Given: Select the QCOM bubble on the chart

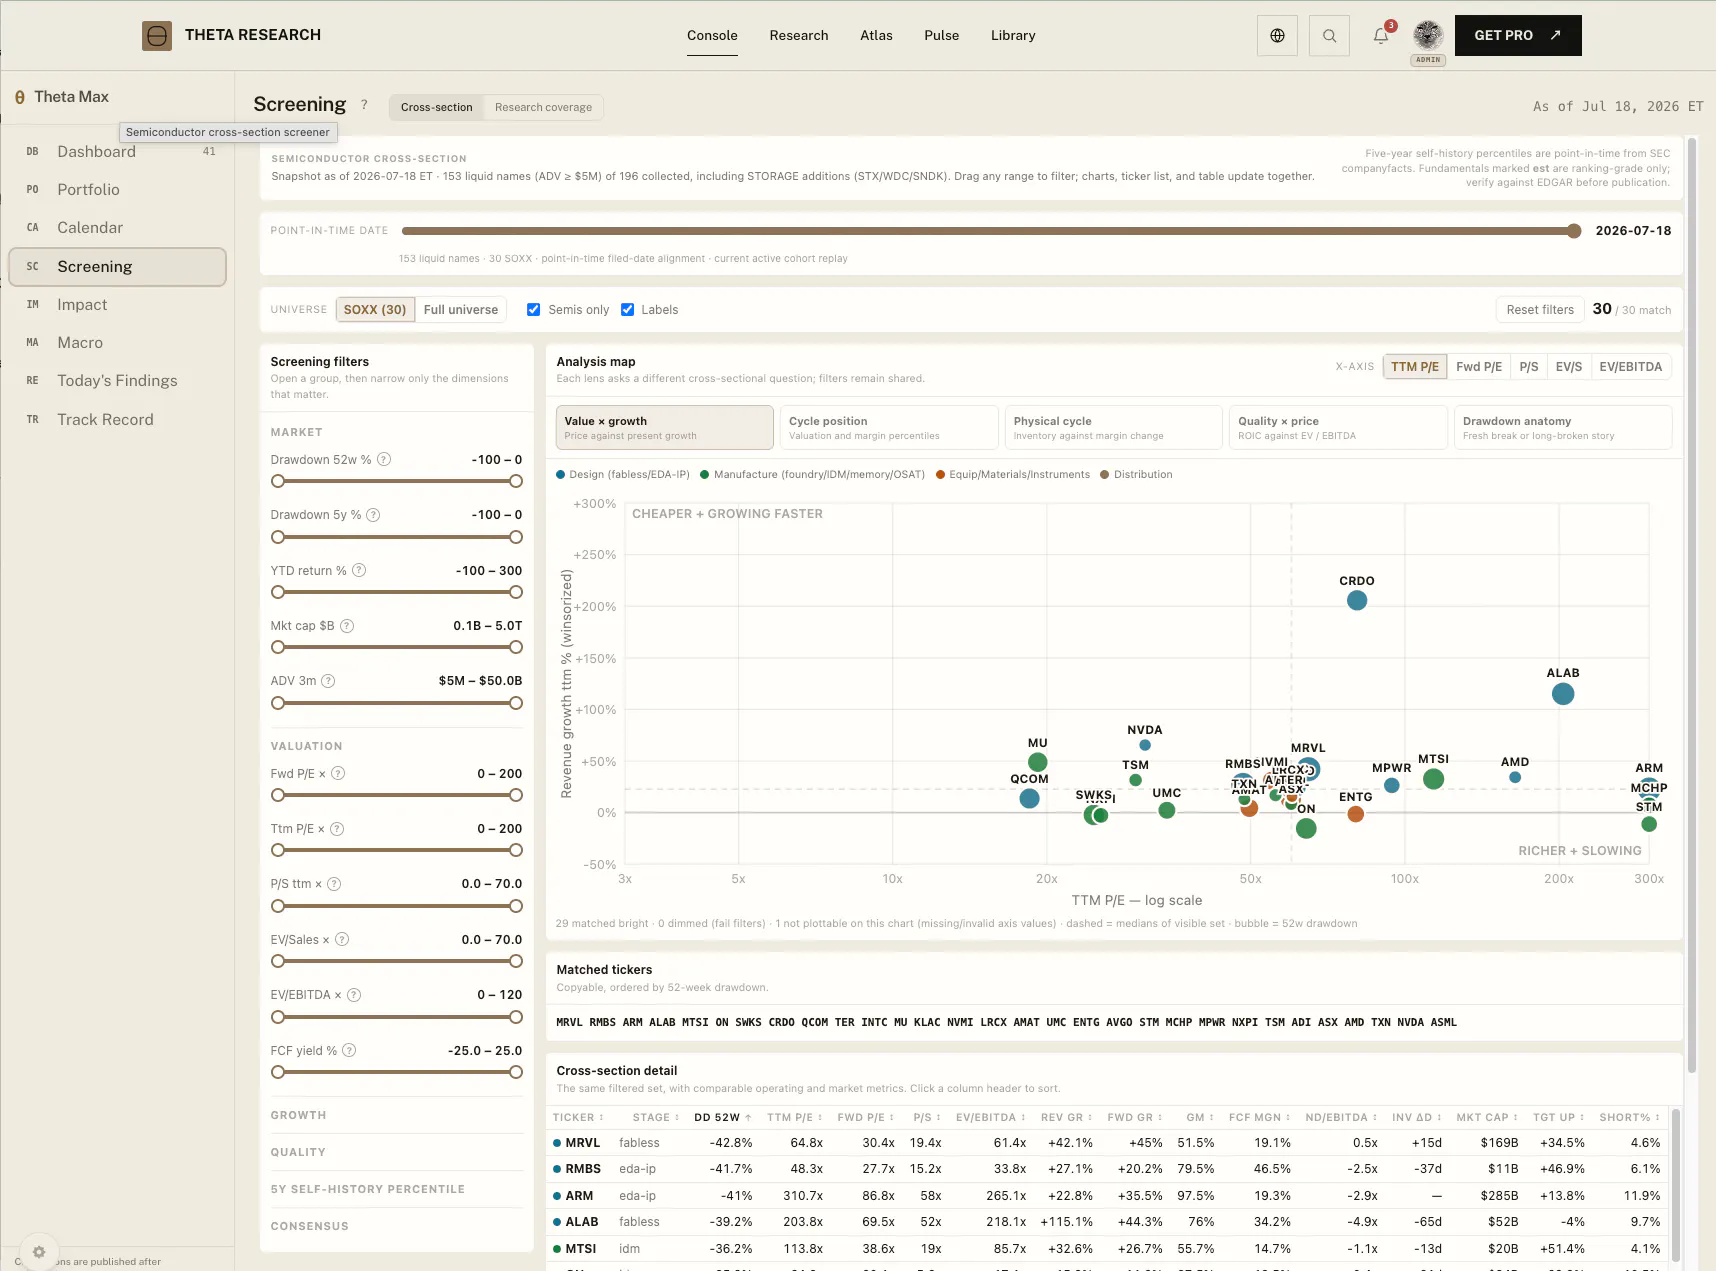Looking at the screenshot, I should [1029, 798].
